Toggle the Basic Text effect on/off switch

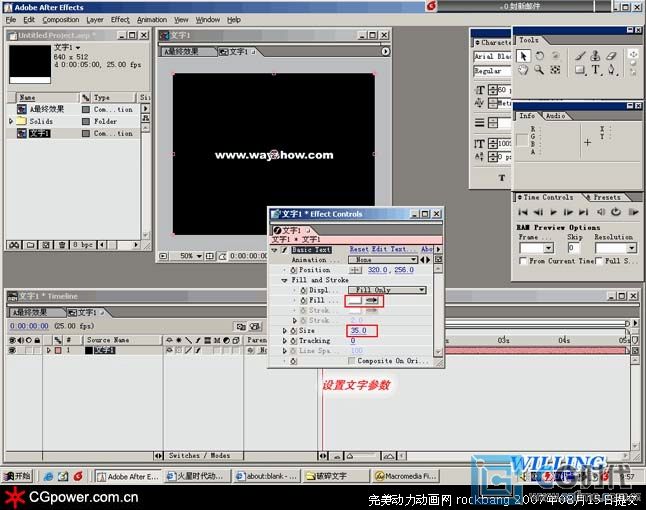[284, 250]
